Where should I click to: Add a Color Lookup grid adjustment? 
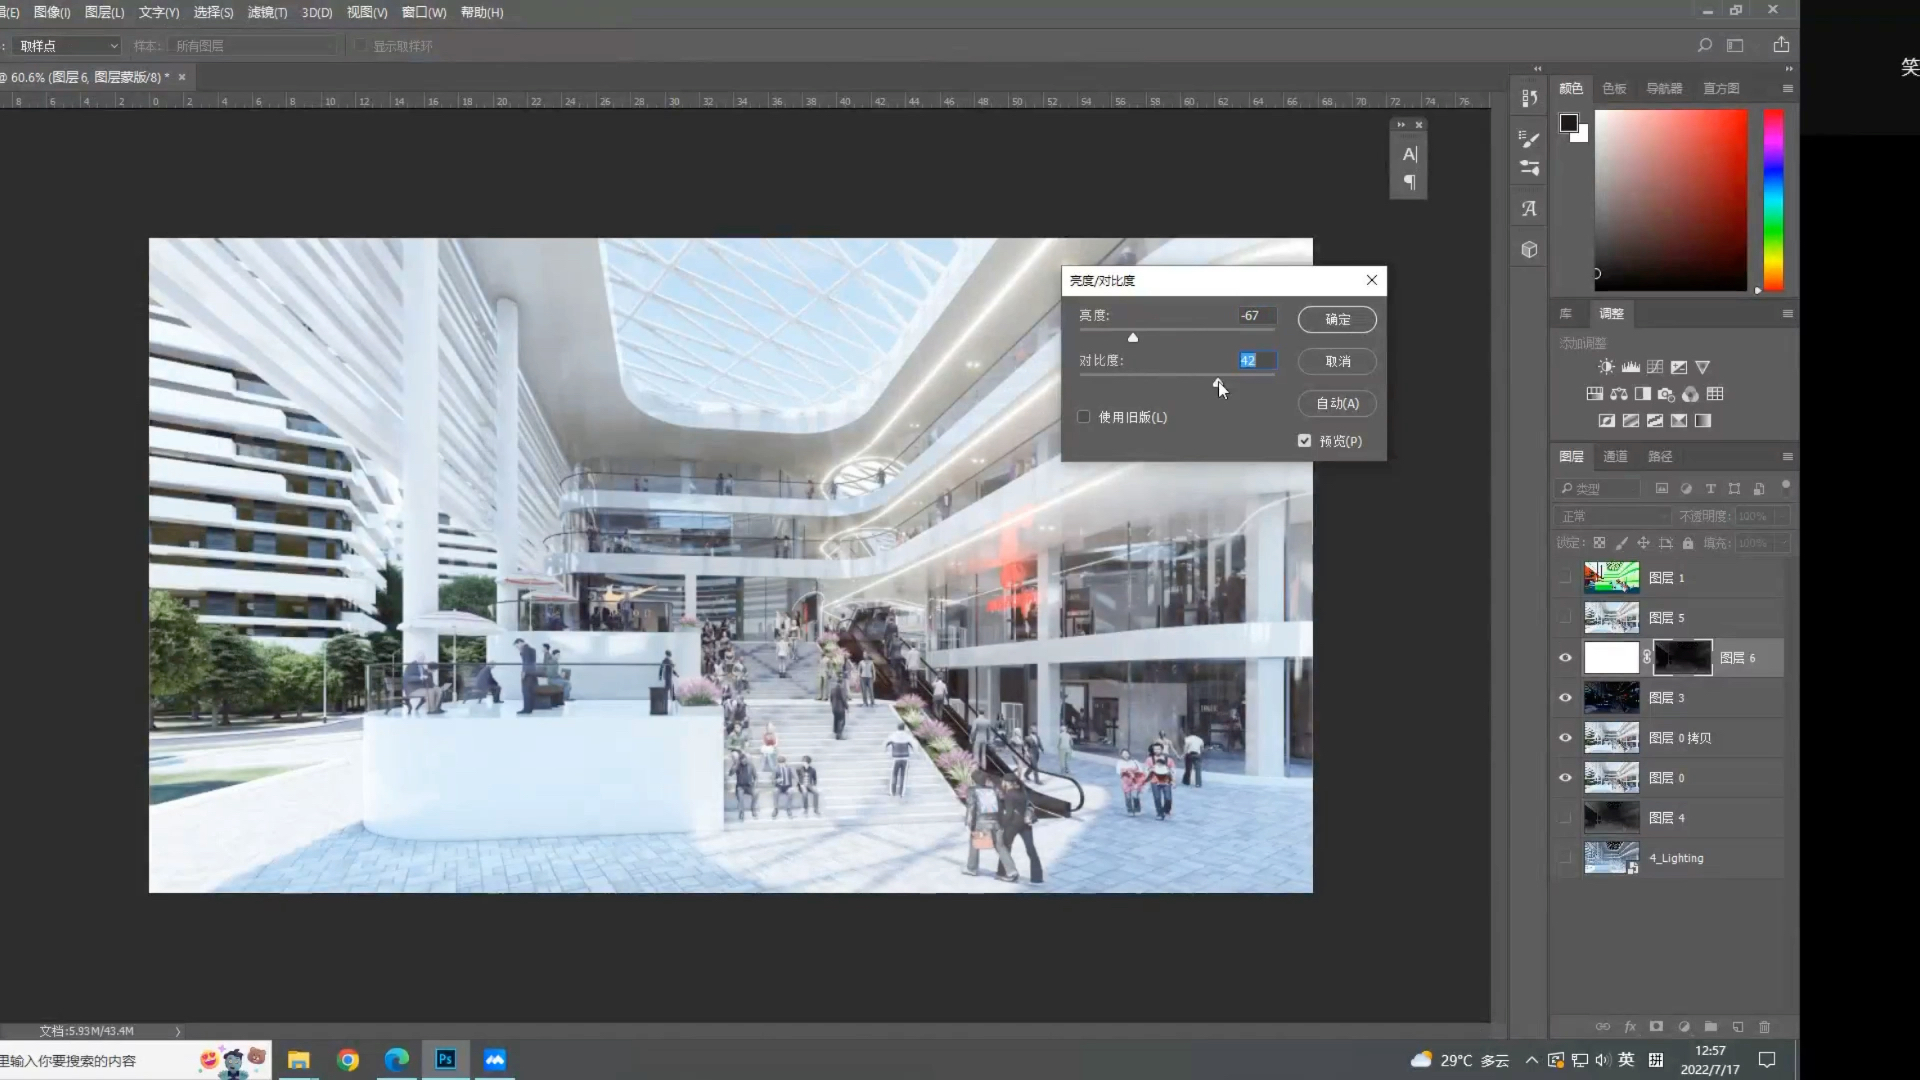1715,394
